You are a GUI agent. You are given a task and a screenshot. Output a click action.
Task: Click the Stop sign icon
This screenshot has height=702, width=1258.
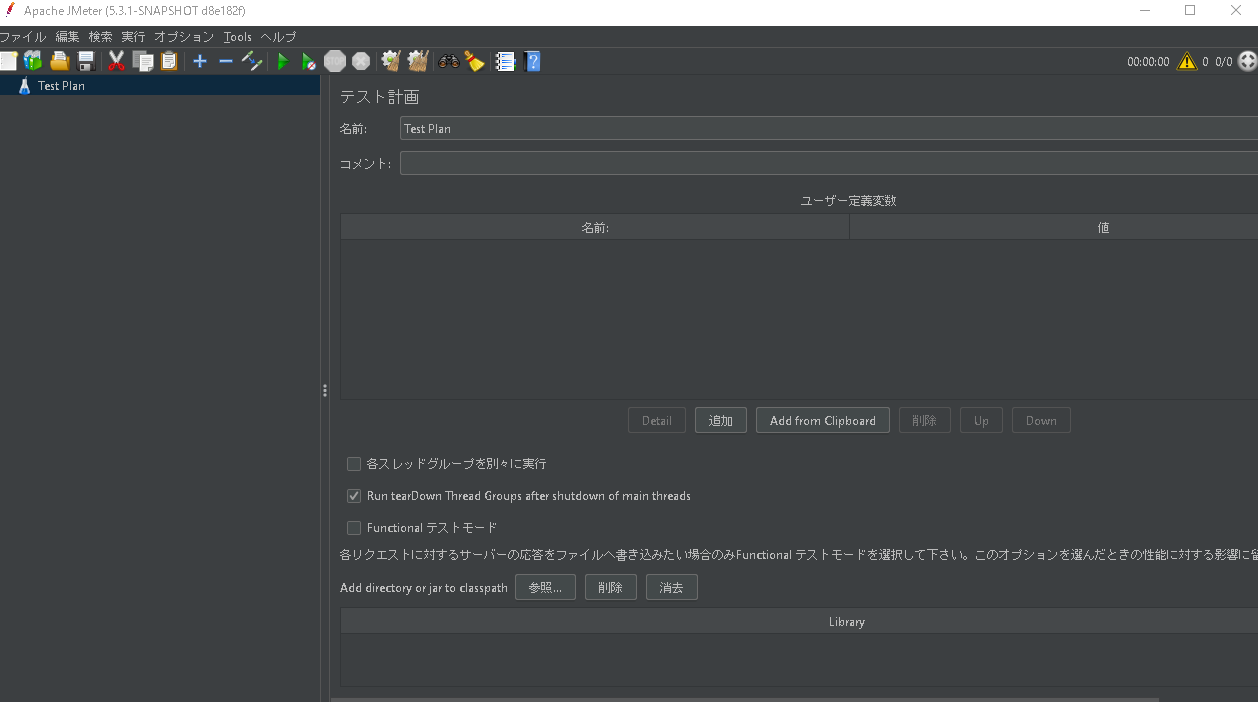pos(335,61)
